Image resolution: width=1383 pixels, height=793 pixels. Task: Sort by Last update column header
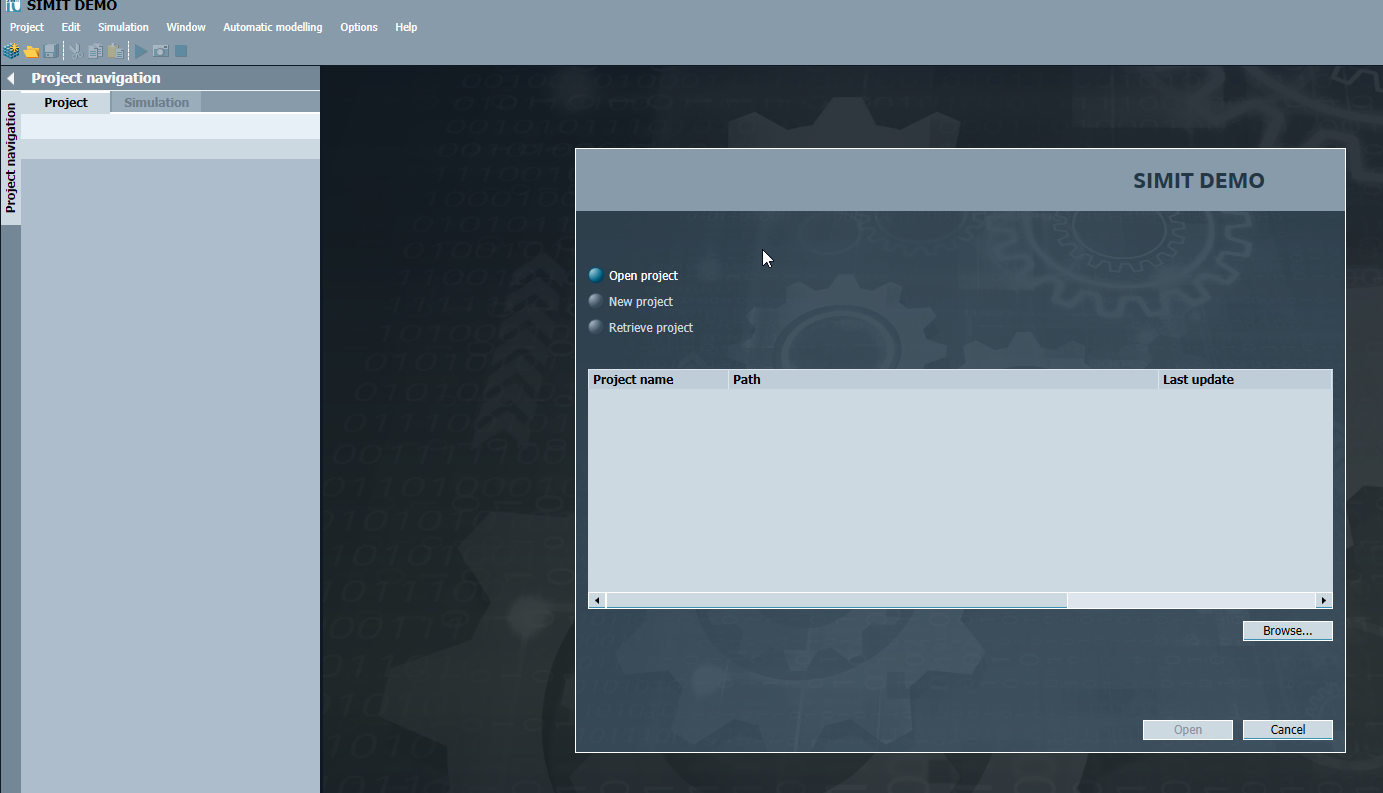(1245, 380)
